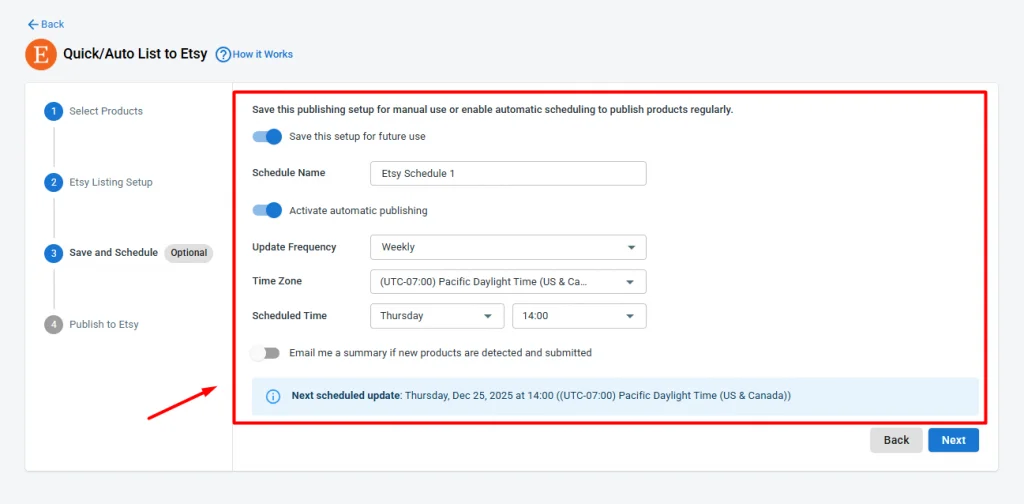Image resolution: width=1024 pixels, height=504 pixels.
Task: Click the step 2 circle icon
Action: point(54,182)
